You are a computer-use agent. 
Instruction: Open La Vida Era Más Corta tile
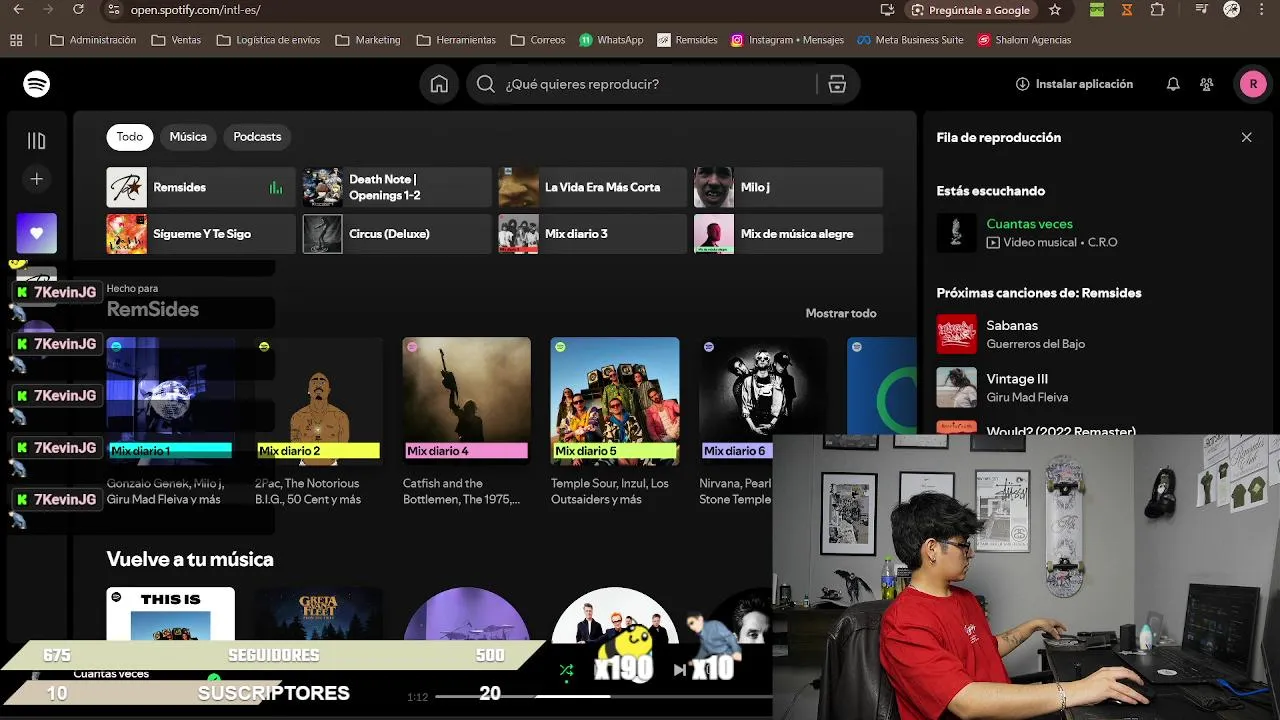[593, 187]
